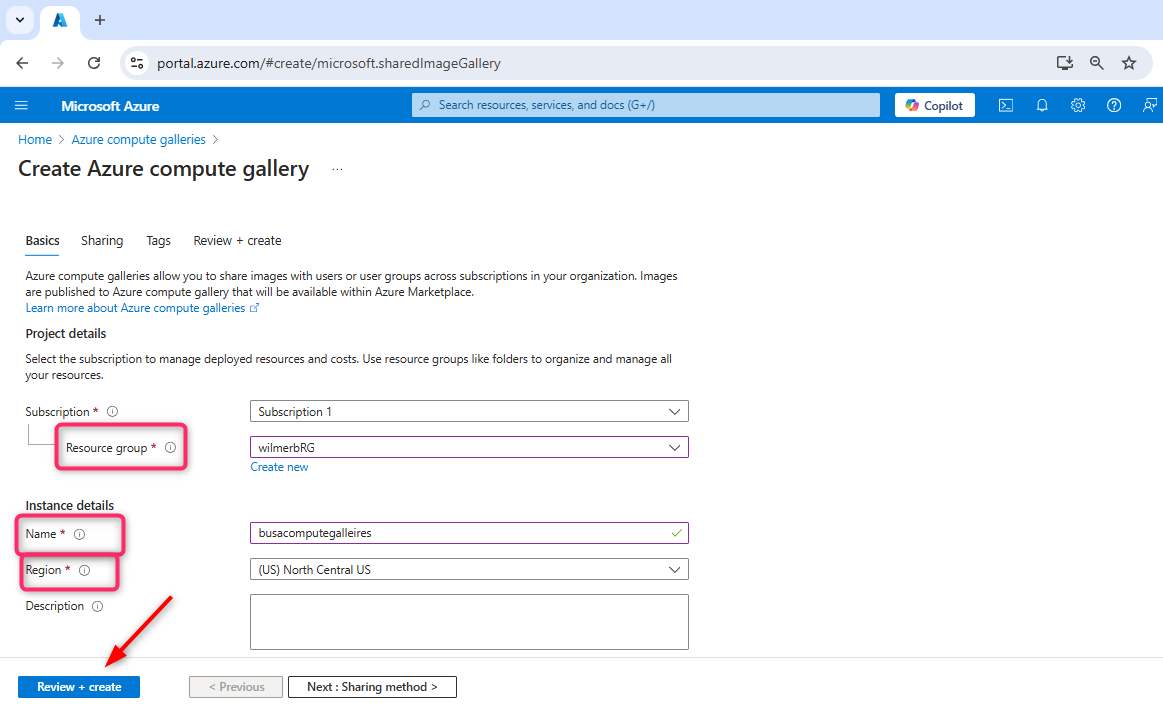Image resolution: width=1163 pixels, height=712 pixels.
Task: Switch to the Tags tab
Action: (158, 240)
